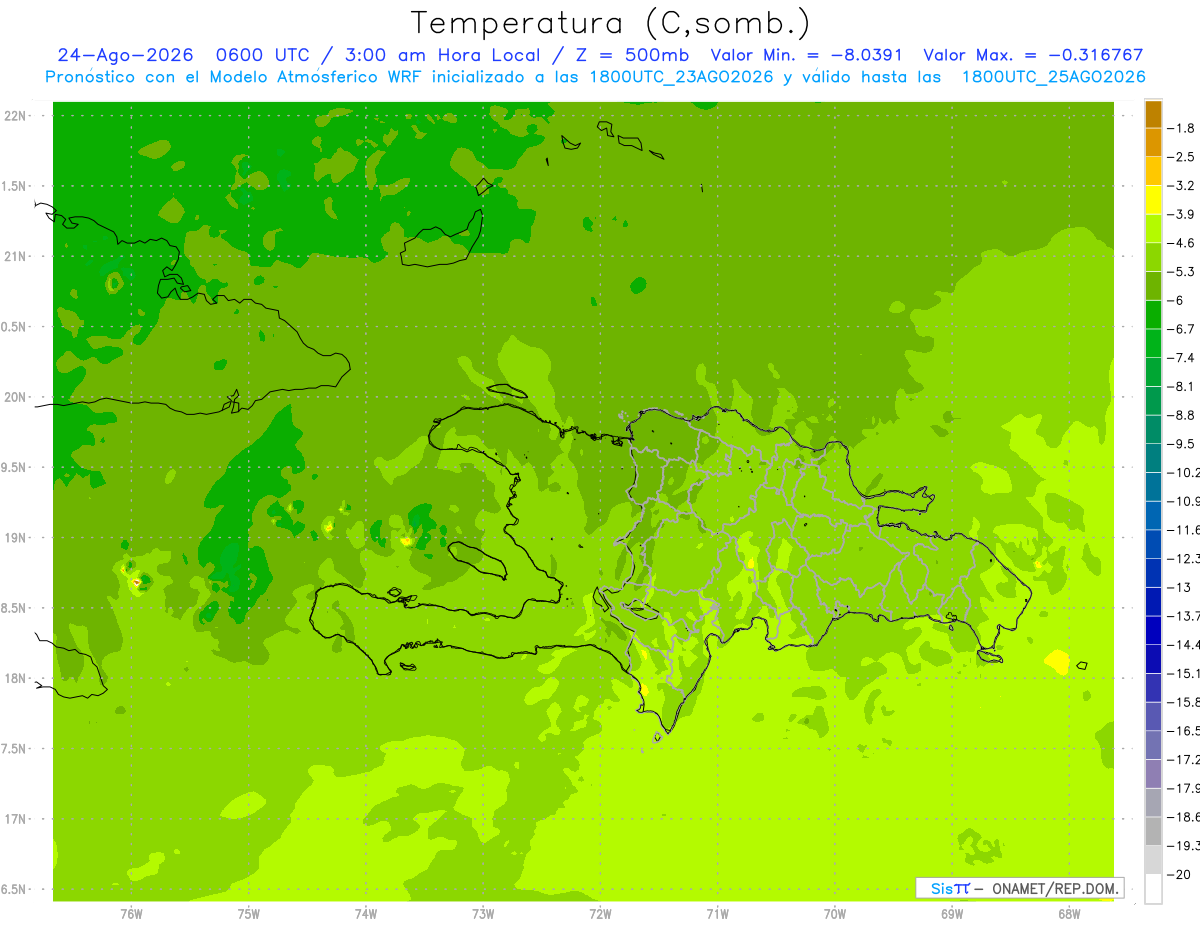Pick the dark orange swatch above -1.8
Screen dimensions: 1200x927
[x=1153, y=114]
